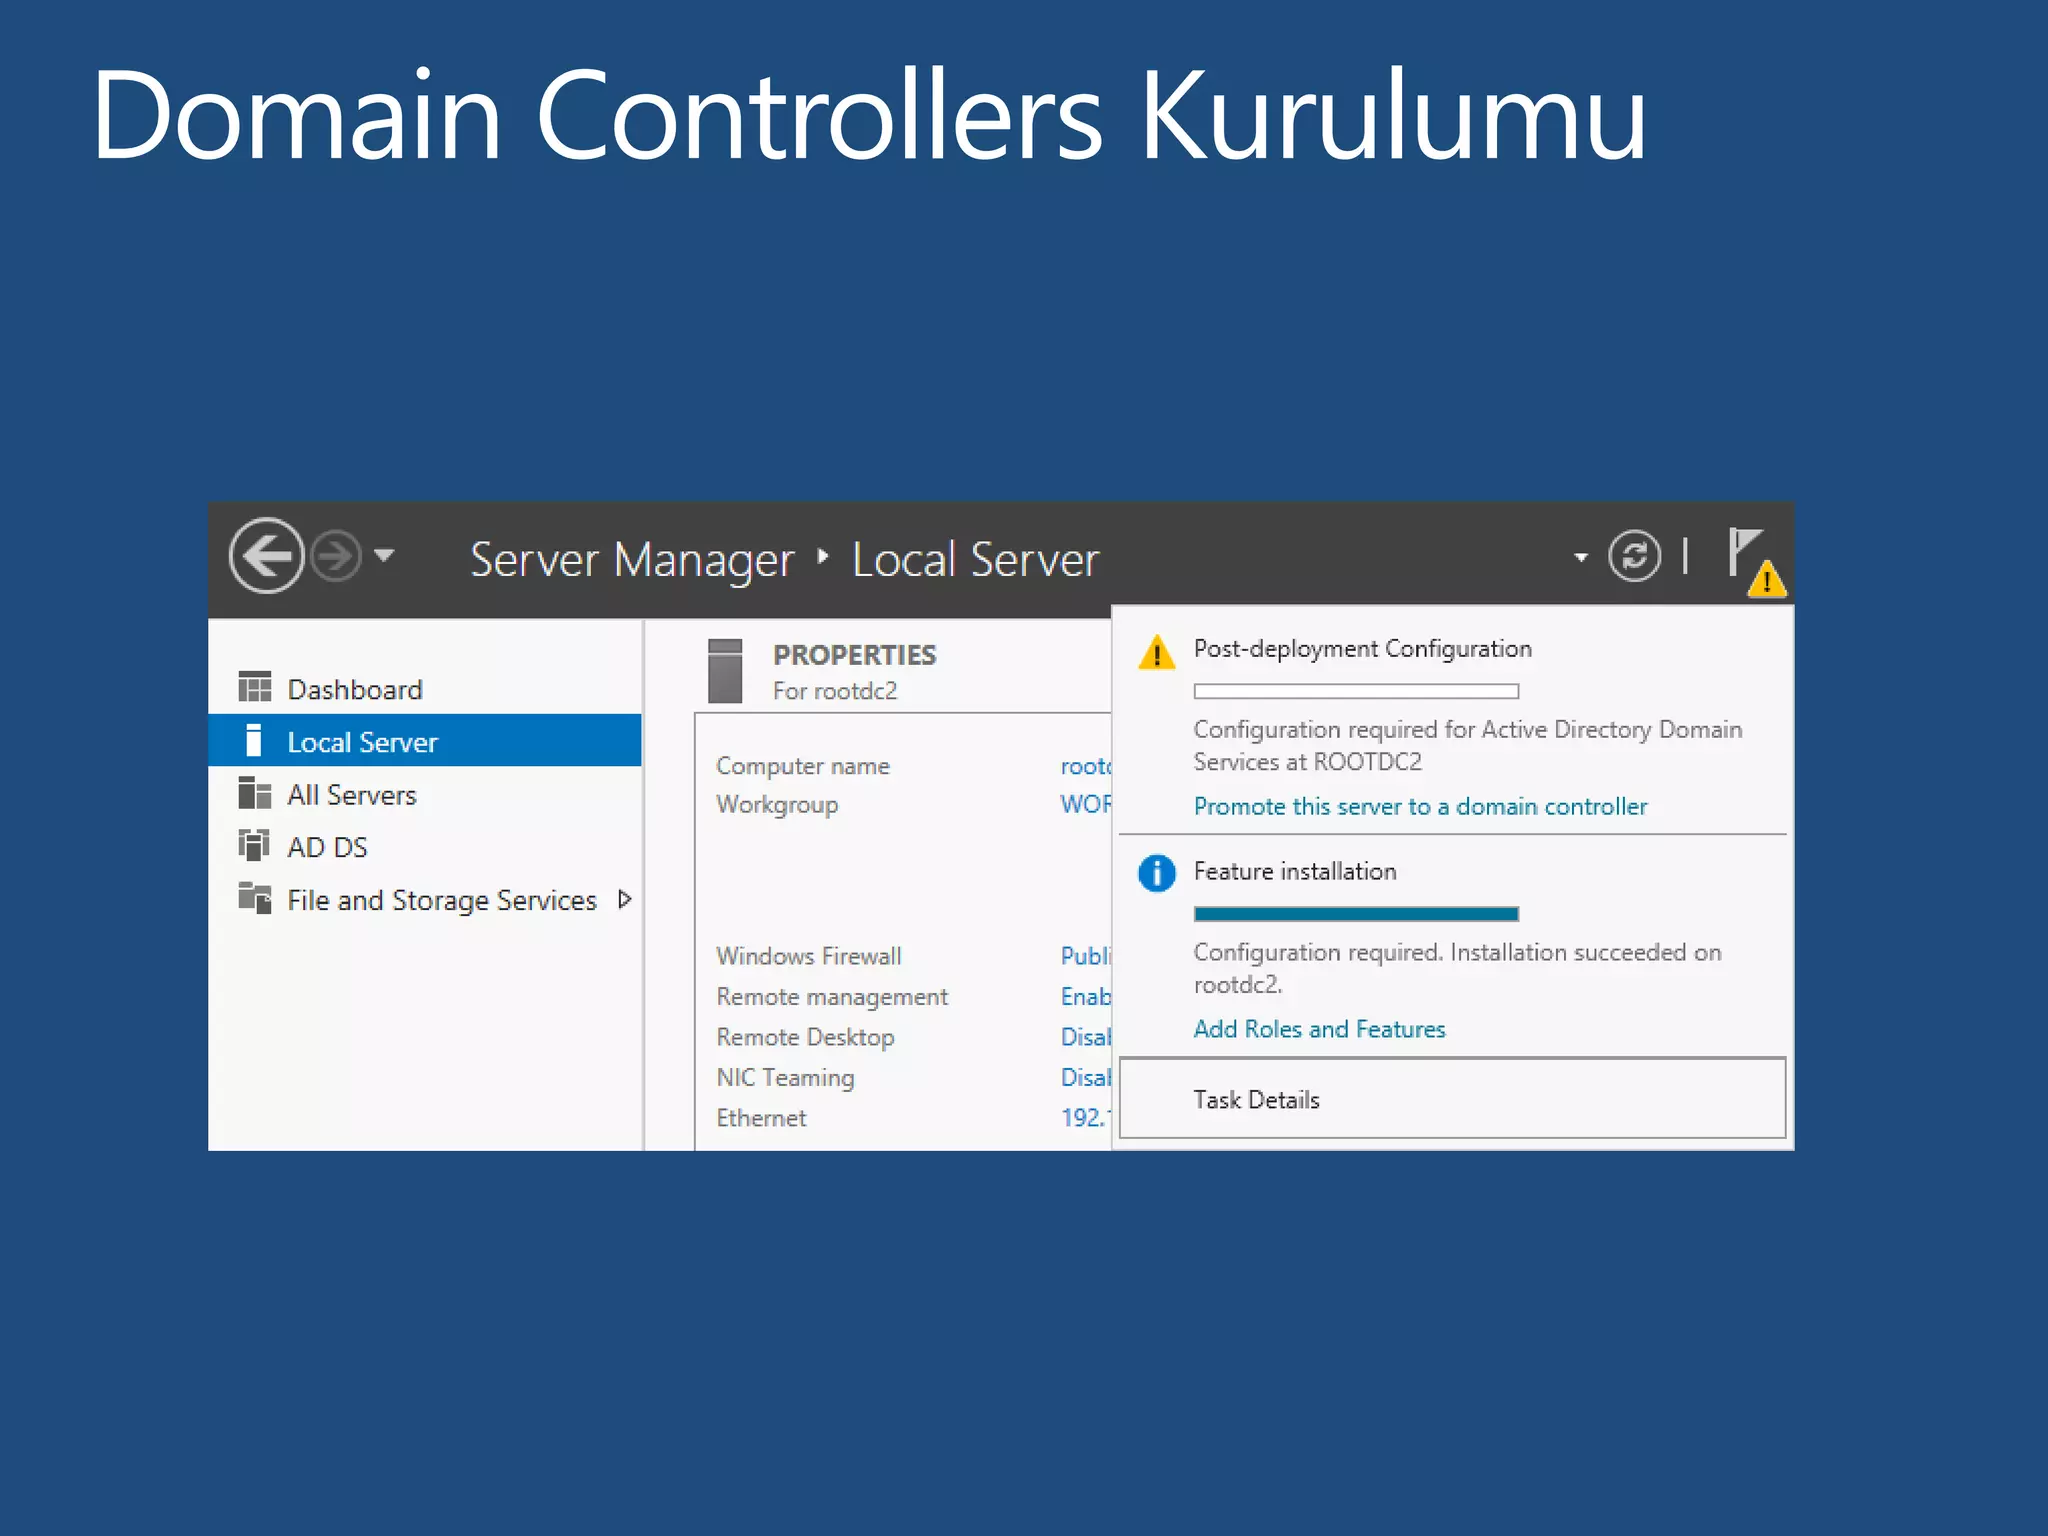Open AD DS in the sidebar
2048x1536 pixels.
click(x=424, y=847)
